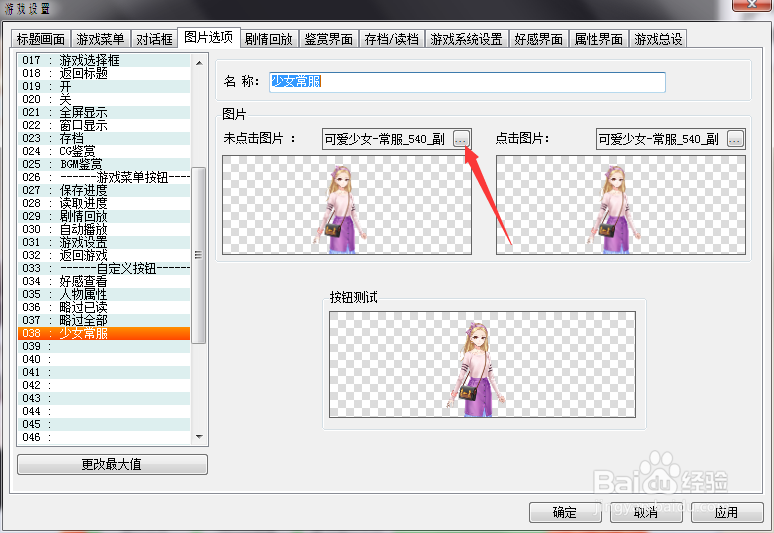
Task: Click the 未点击图片 preview thumbnail
Action: [x=347, y=205]
